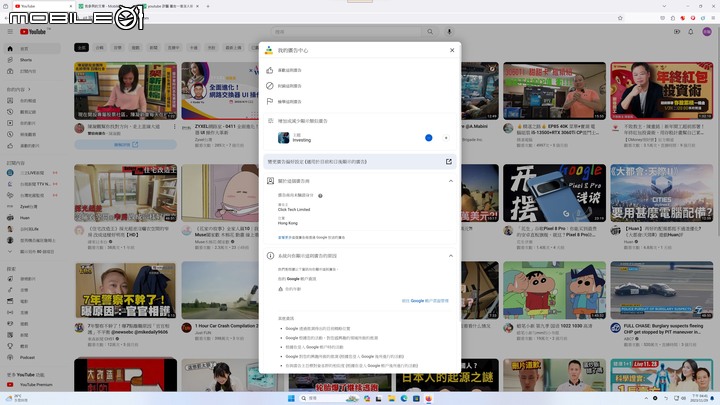The width and height of the screenshot is (720, 405).
Task: Open the Pixel 8 Pro video thumbnail
Action: pyautogui.click(x=554, y=193)
